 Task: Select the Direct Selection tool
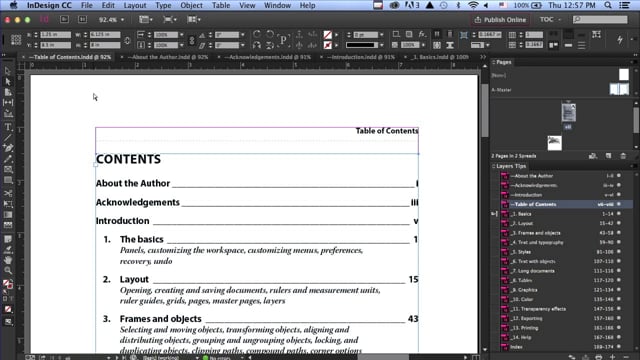click(x=8, y=82)
